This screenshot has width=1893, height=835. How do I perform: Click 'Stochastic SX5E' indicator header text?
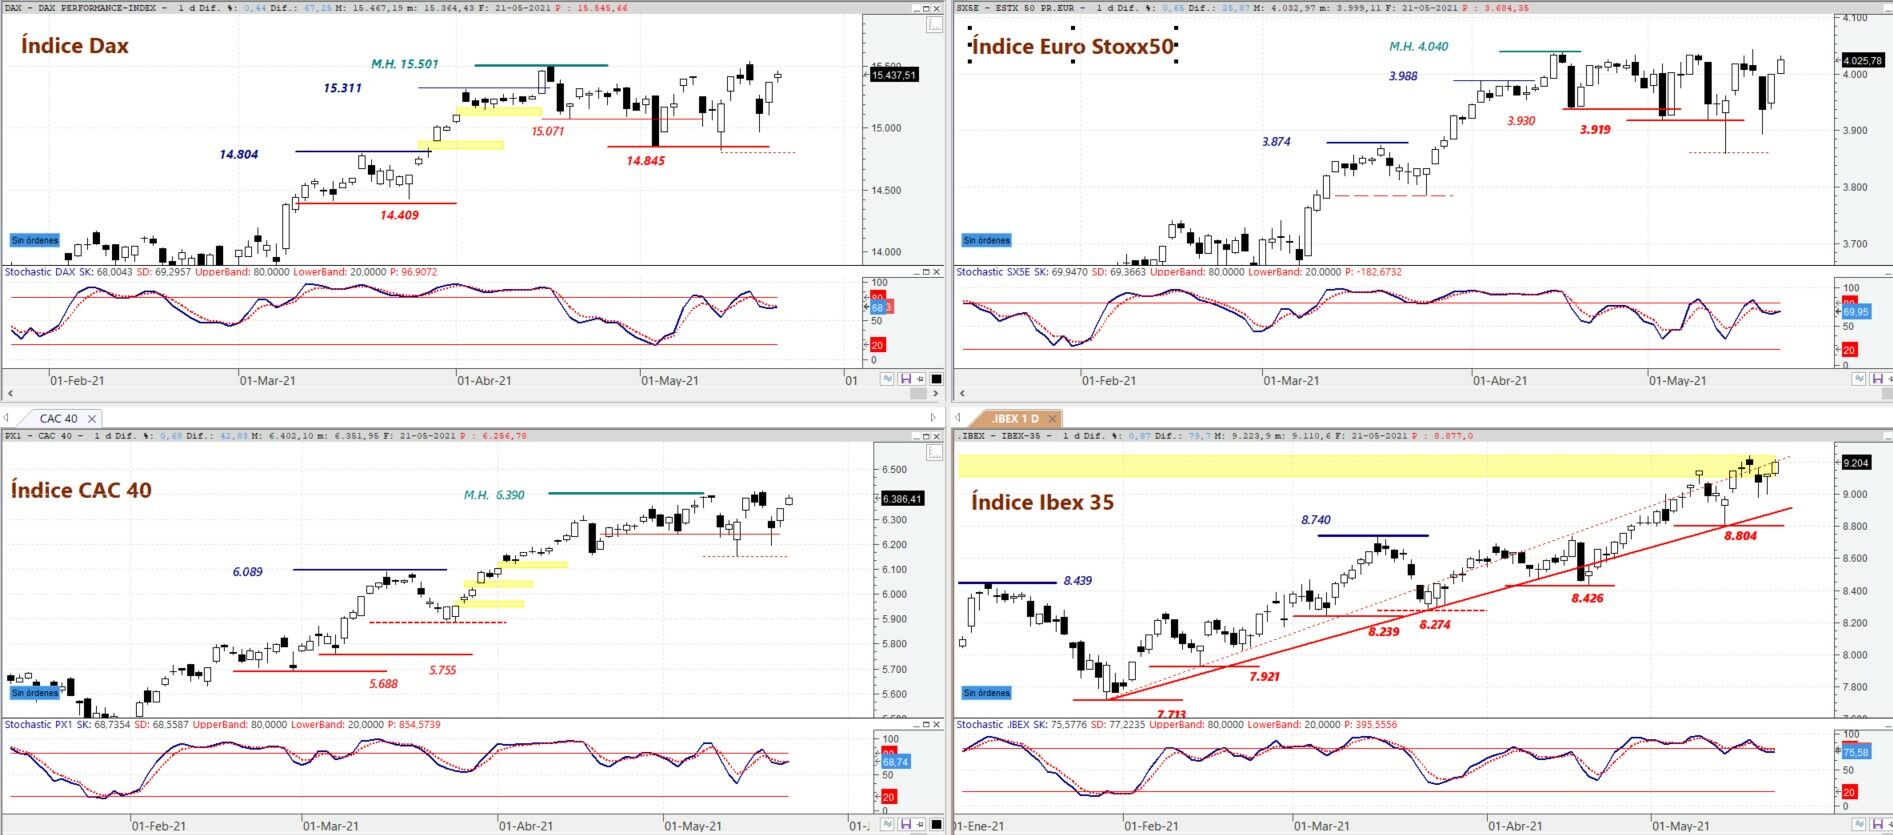993,272
